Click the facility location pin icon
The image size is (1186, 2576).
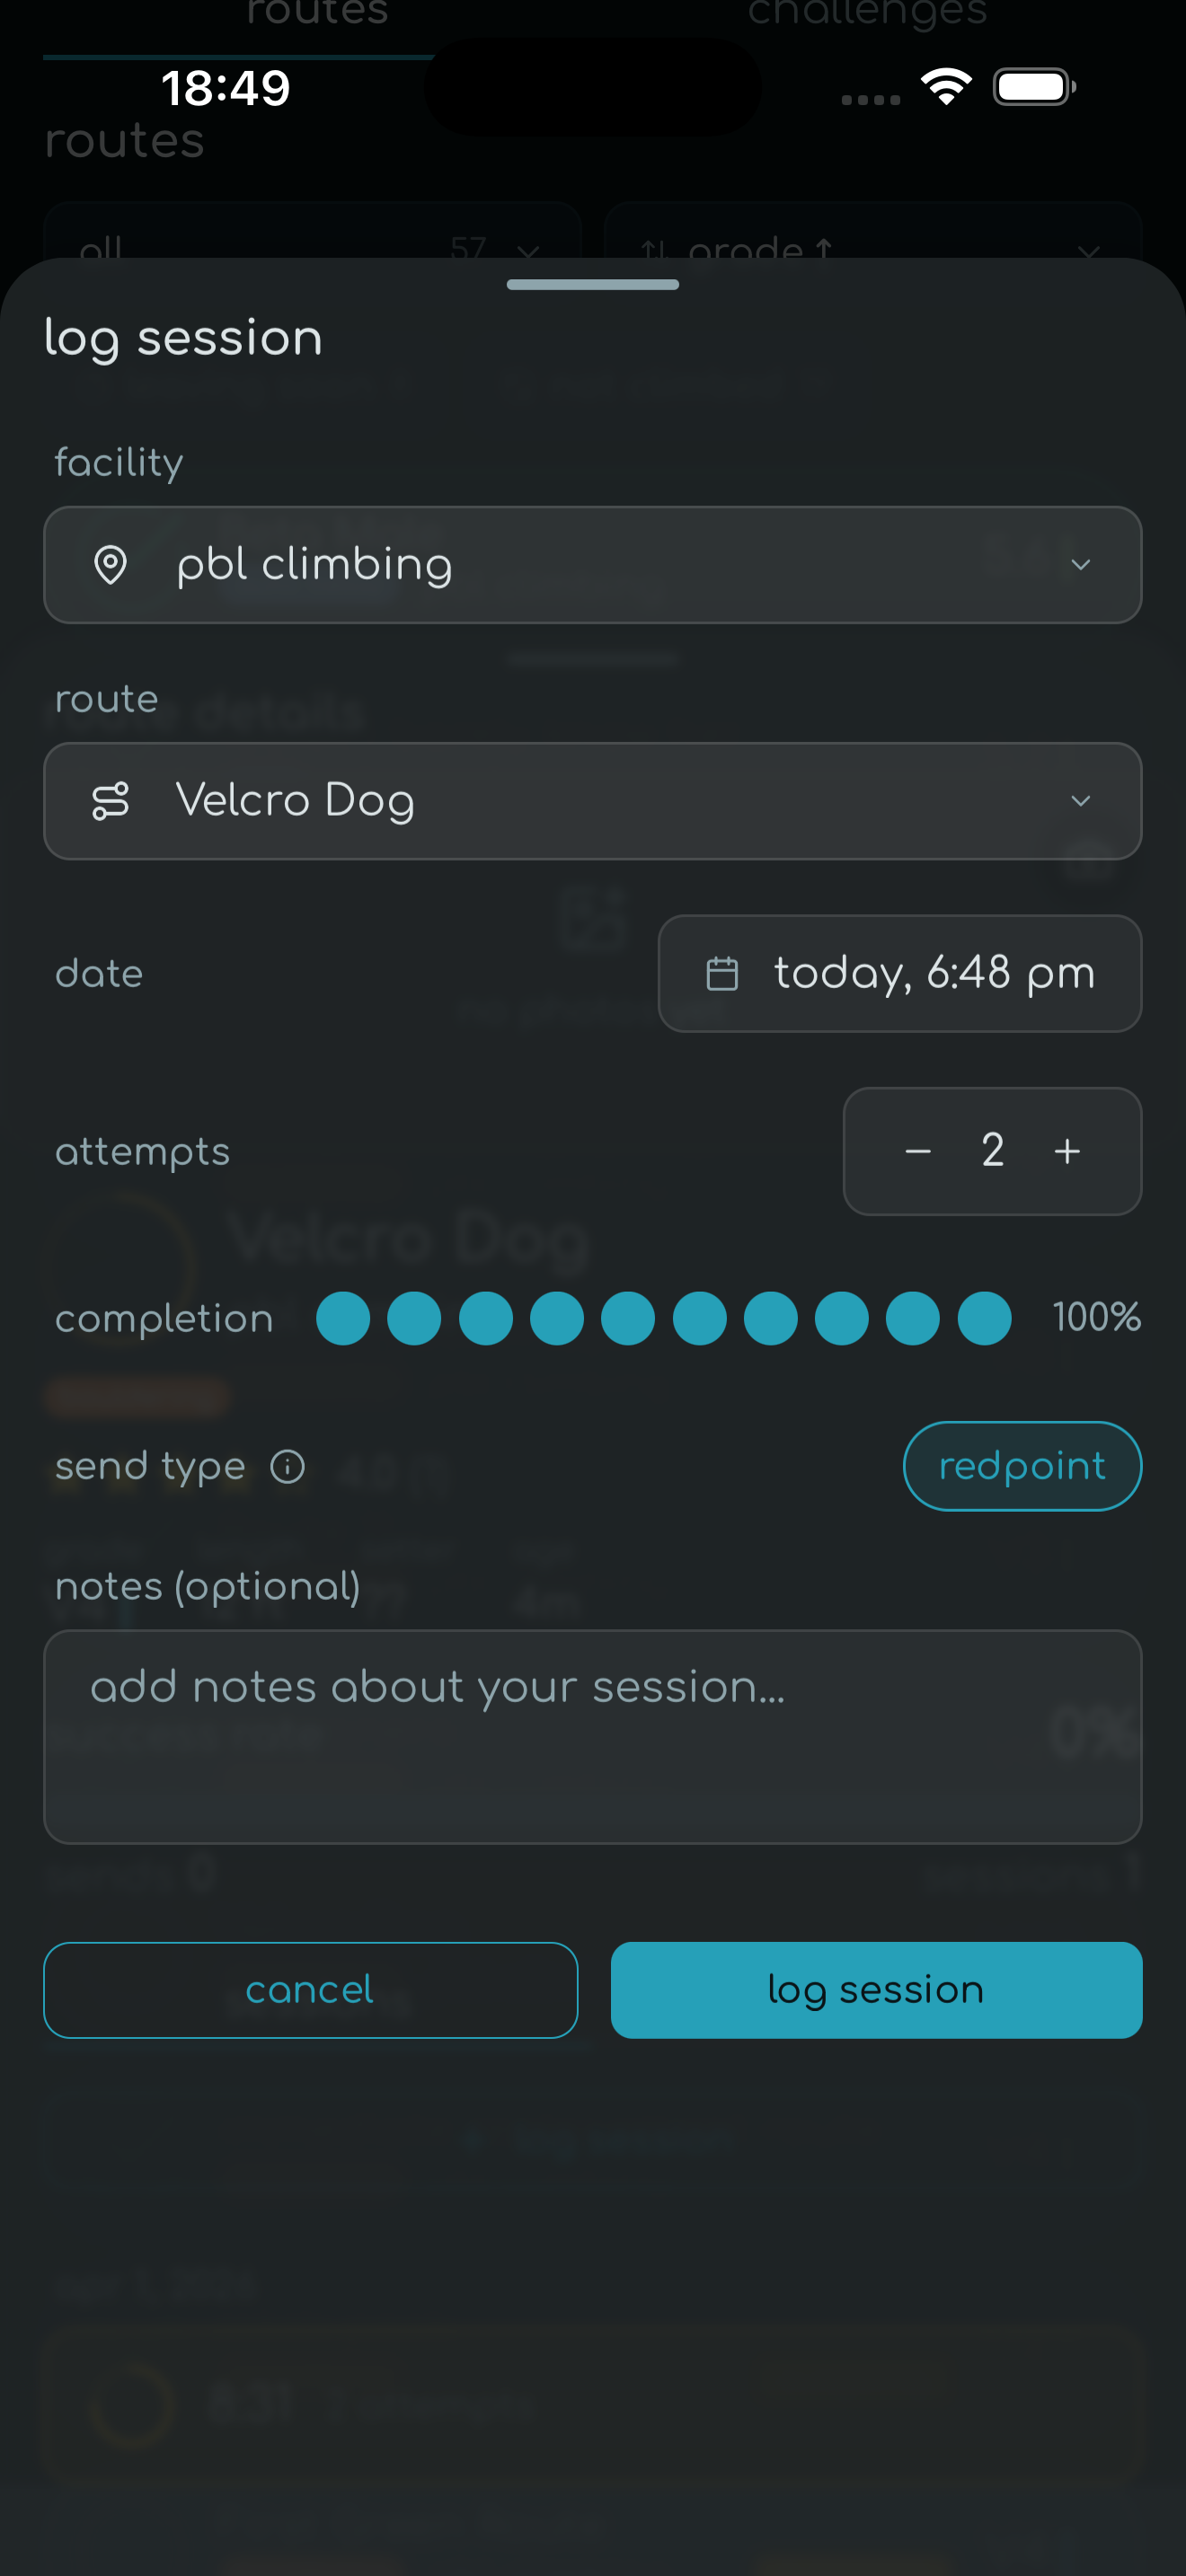tap(110, 565)
